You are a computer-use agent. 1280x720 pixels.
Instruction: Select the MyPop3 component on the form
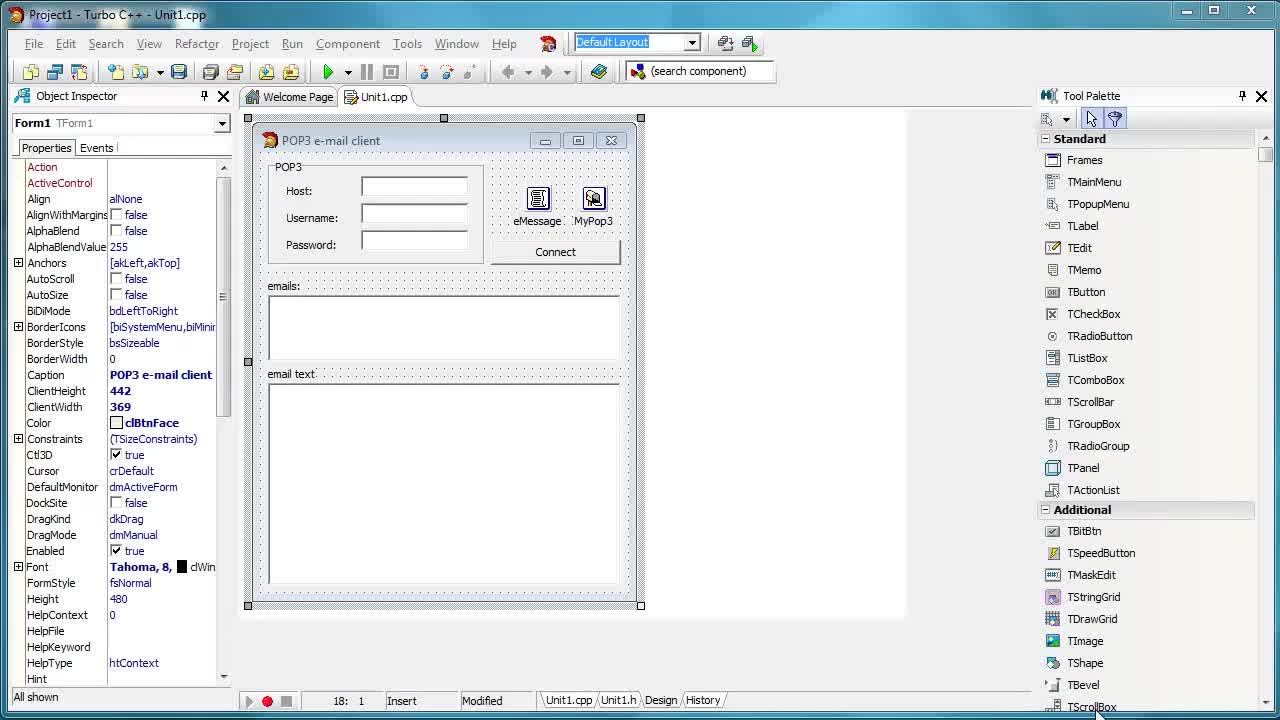pos(594,198)
